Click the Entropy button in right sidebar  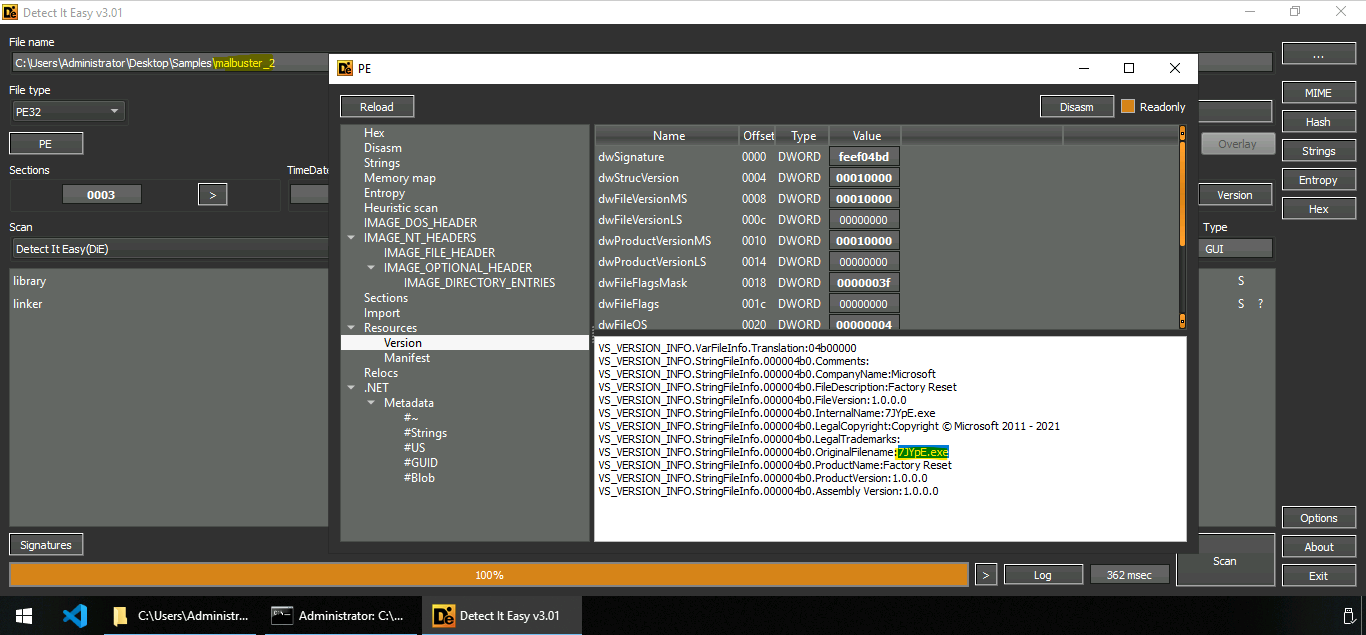(x=1318, y=180)
